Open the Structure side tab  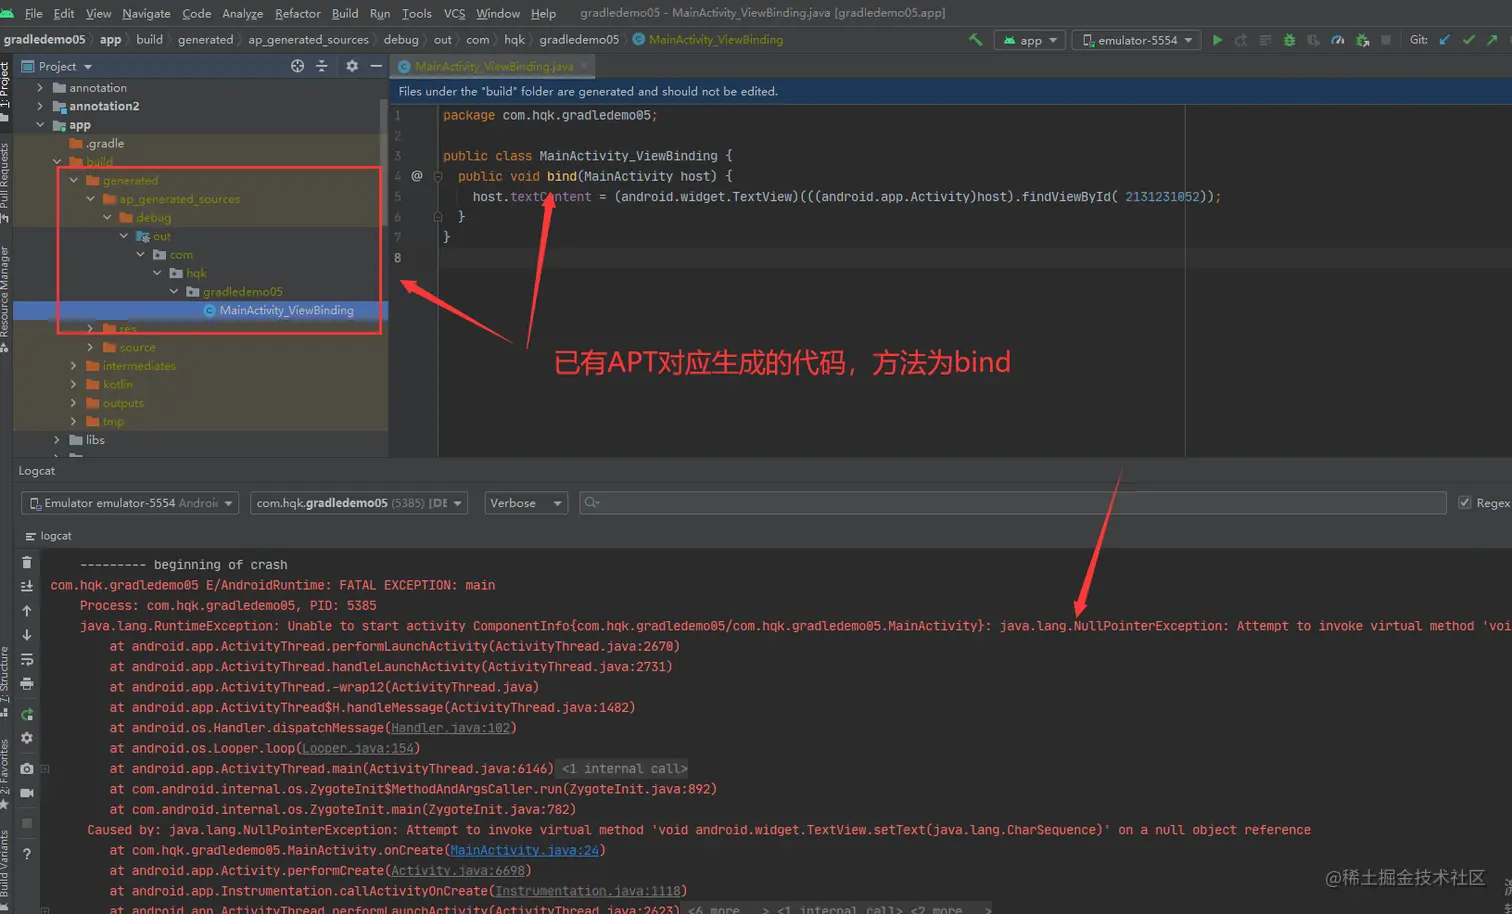click(5, 680)
